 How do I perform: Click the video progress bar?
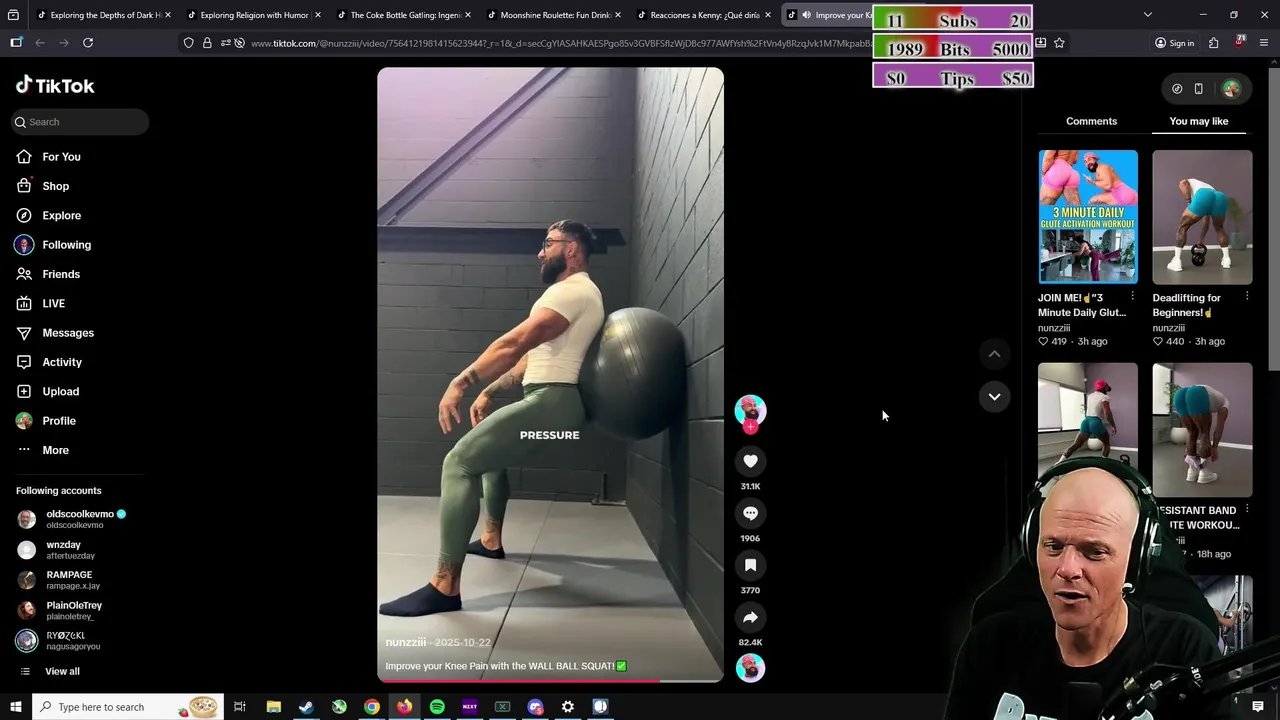[x=550, y=681]
